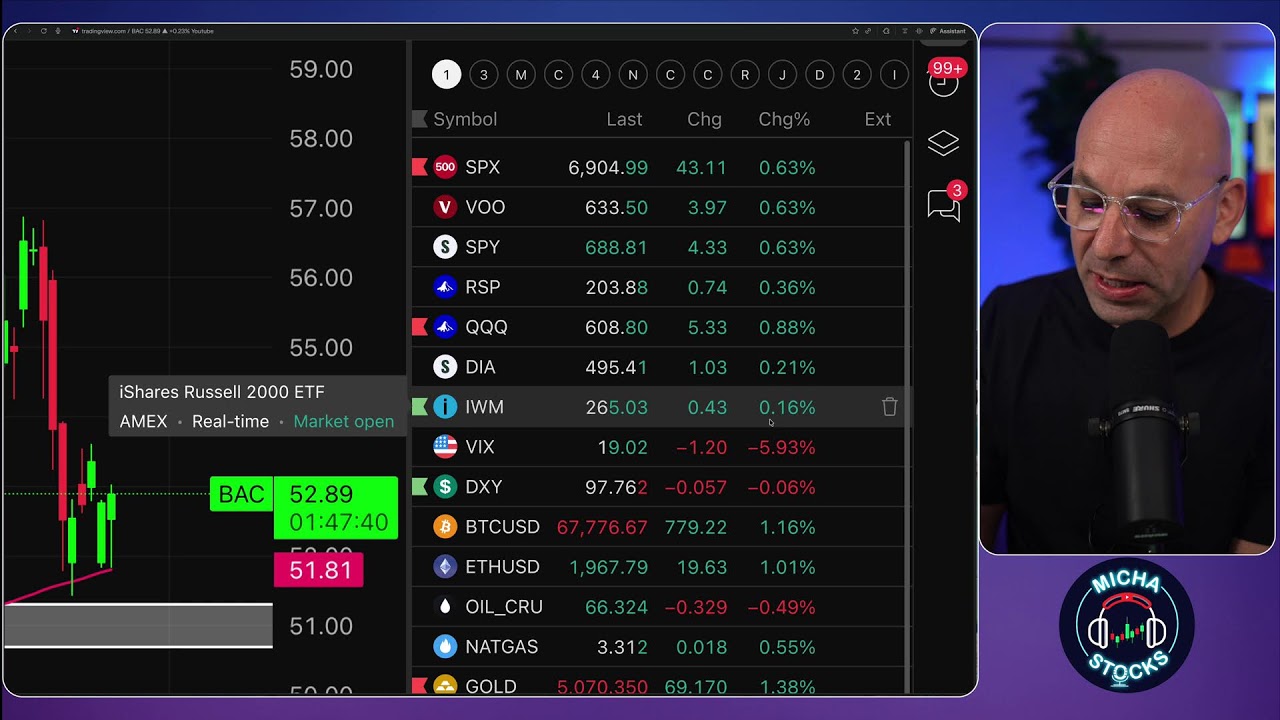Viewport: 1280px width, 720px height.
Task: Click the IWM iShares logo icon
Action: click(445, 407)
